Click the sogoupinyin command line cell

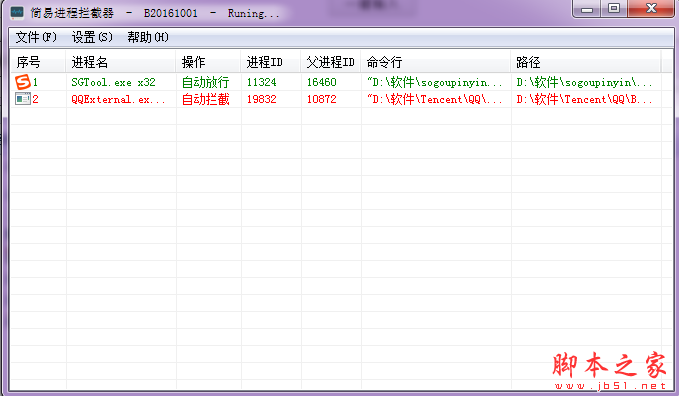tap(434, 82)
